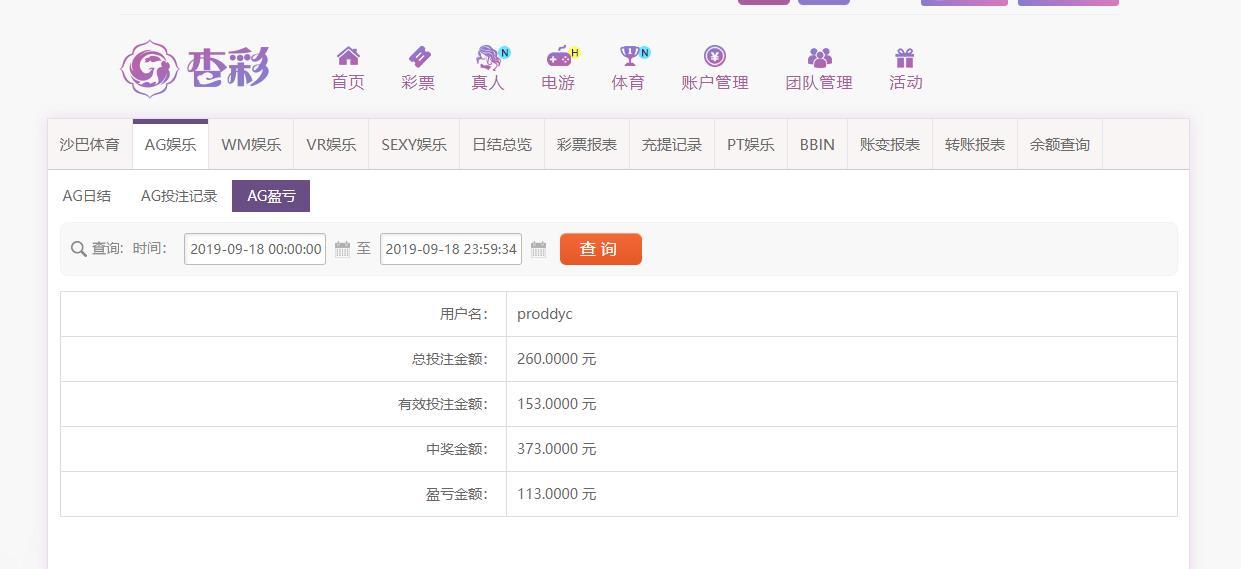This screenshot has height=569, width=1241.
Task: Click the value 373.0000 元
Action: click(556, 449)
